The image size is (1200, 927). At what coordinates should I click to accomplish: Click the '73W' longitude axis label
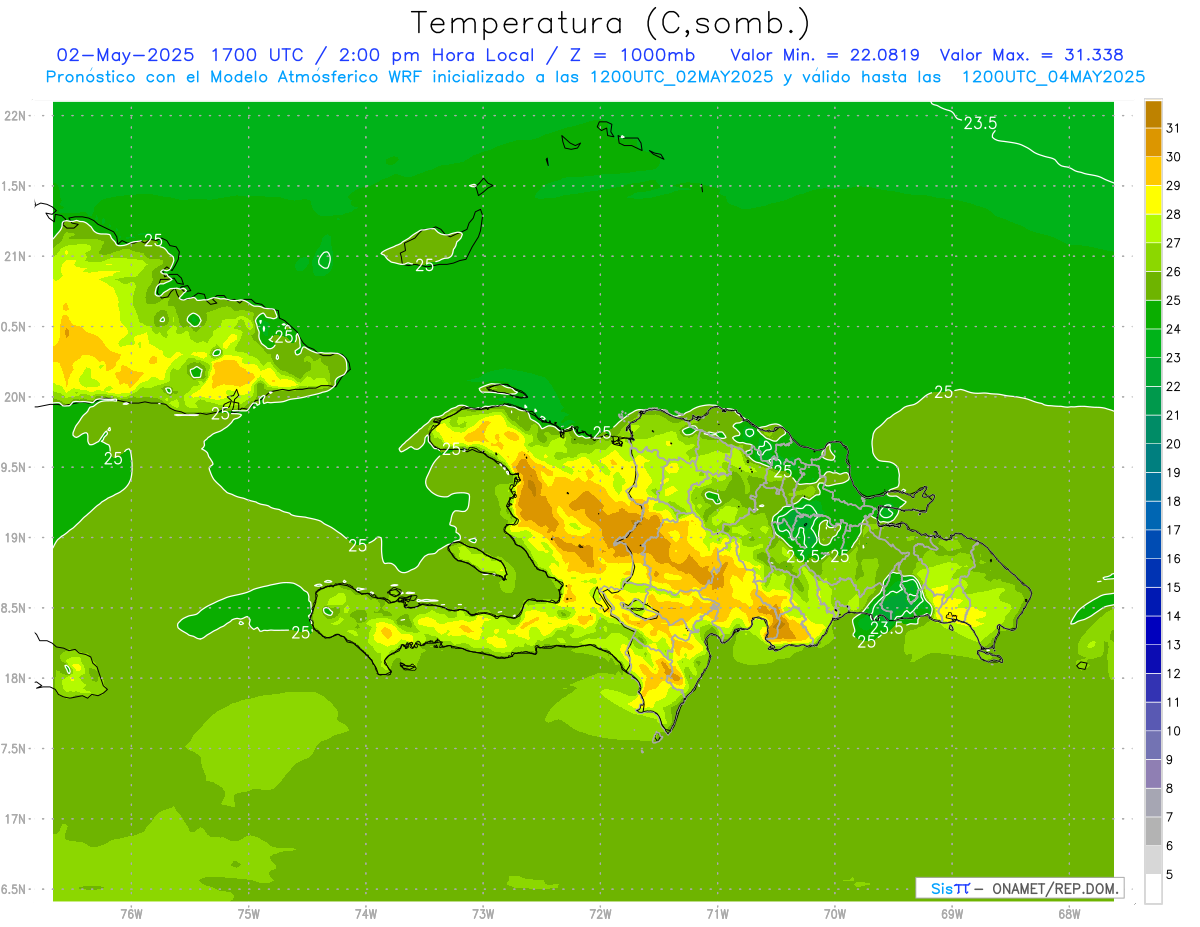483,913
